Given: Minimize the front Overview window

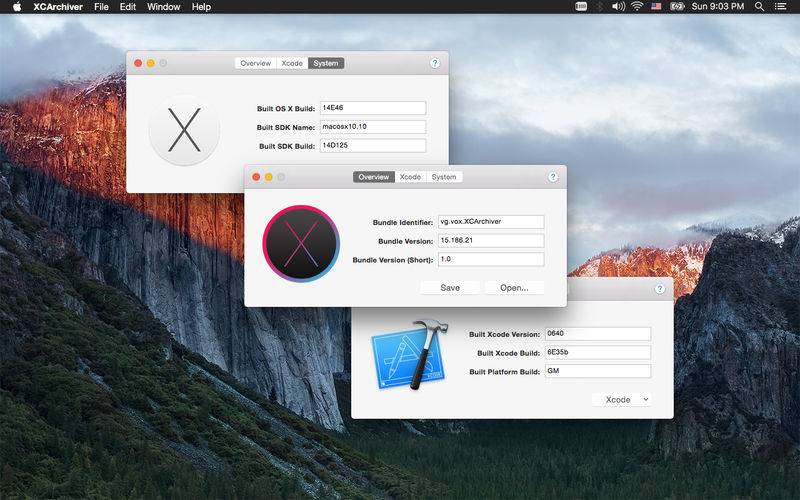Looking at the screenshot, I should pos(269,177).
